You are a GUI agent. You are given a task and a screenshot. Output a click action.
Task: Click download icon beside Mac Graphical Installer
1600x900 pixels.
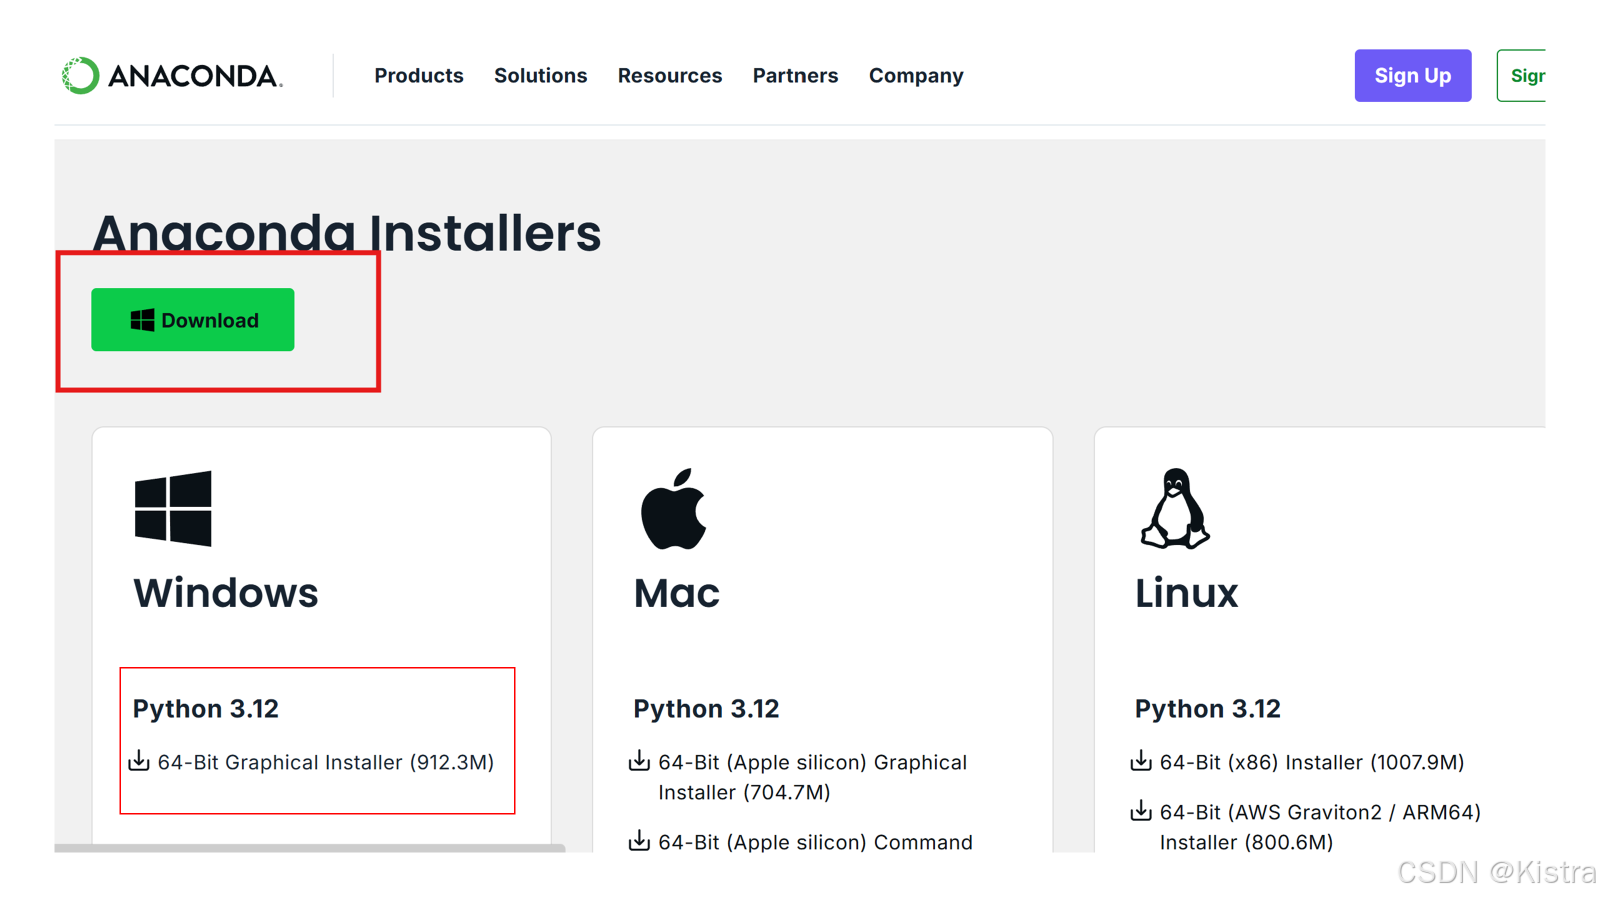[x=639, y=761]
